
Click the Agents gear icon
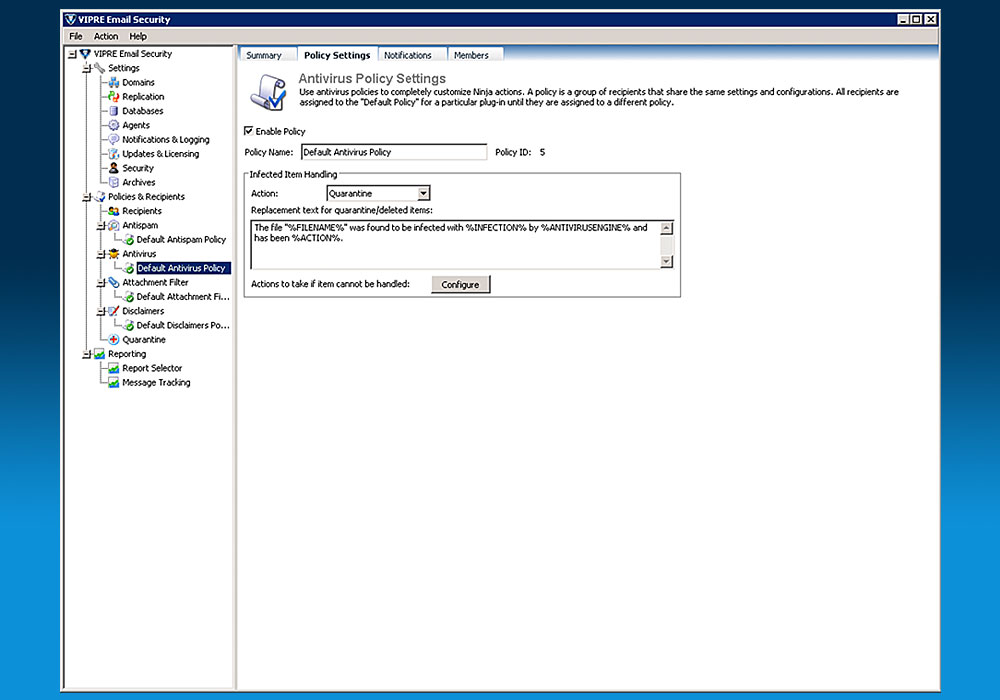(x=114, y=125)
